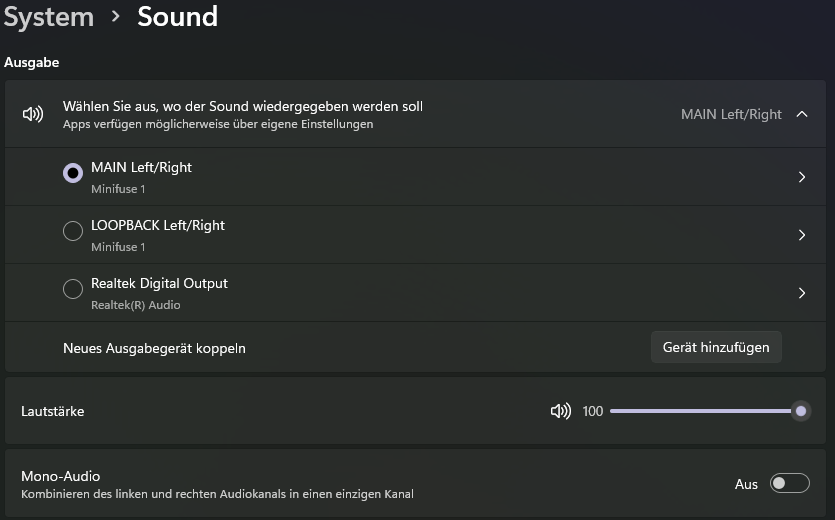Click the Lautstärke volume slider thumb

[800, 411]
